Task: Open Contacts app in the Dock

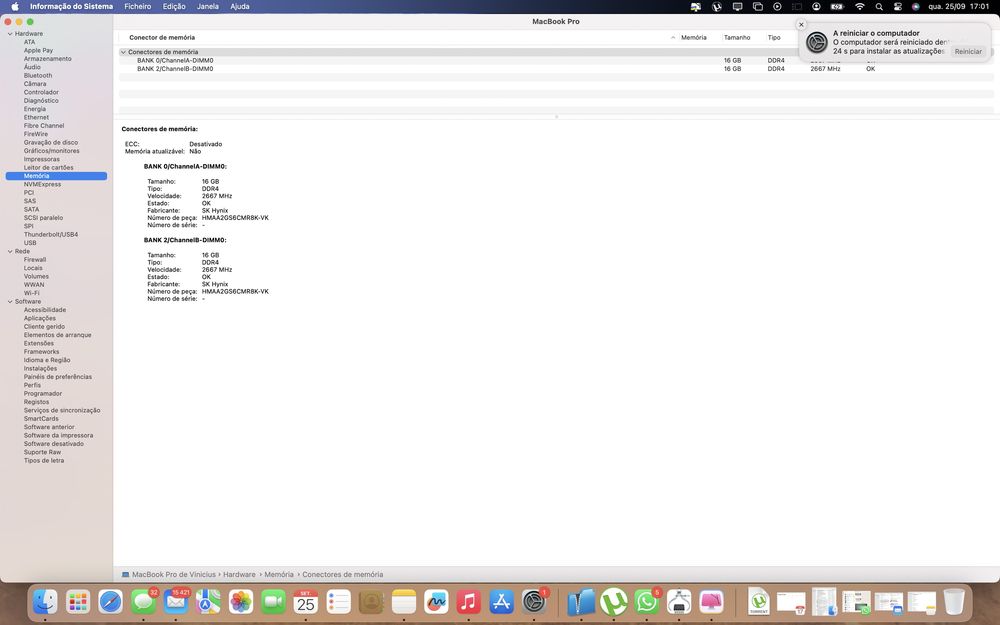Action: click(371, 601)
